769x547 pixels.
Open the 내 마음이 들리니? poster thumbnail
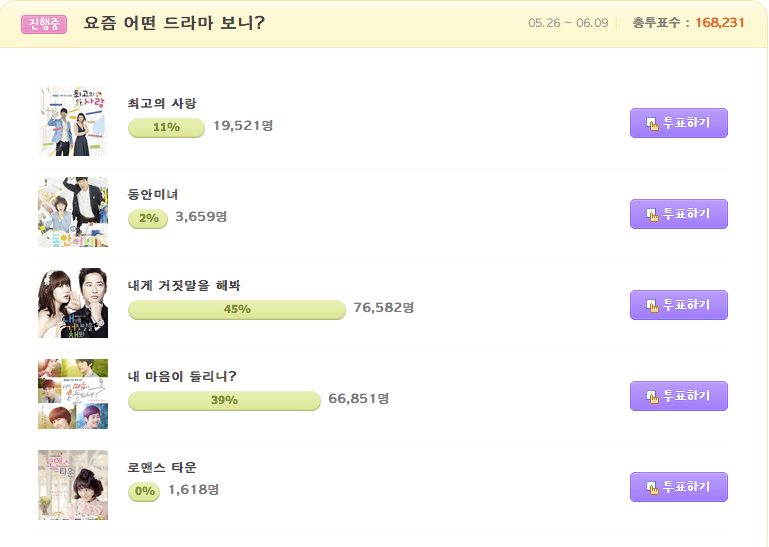click(73, 394)
